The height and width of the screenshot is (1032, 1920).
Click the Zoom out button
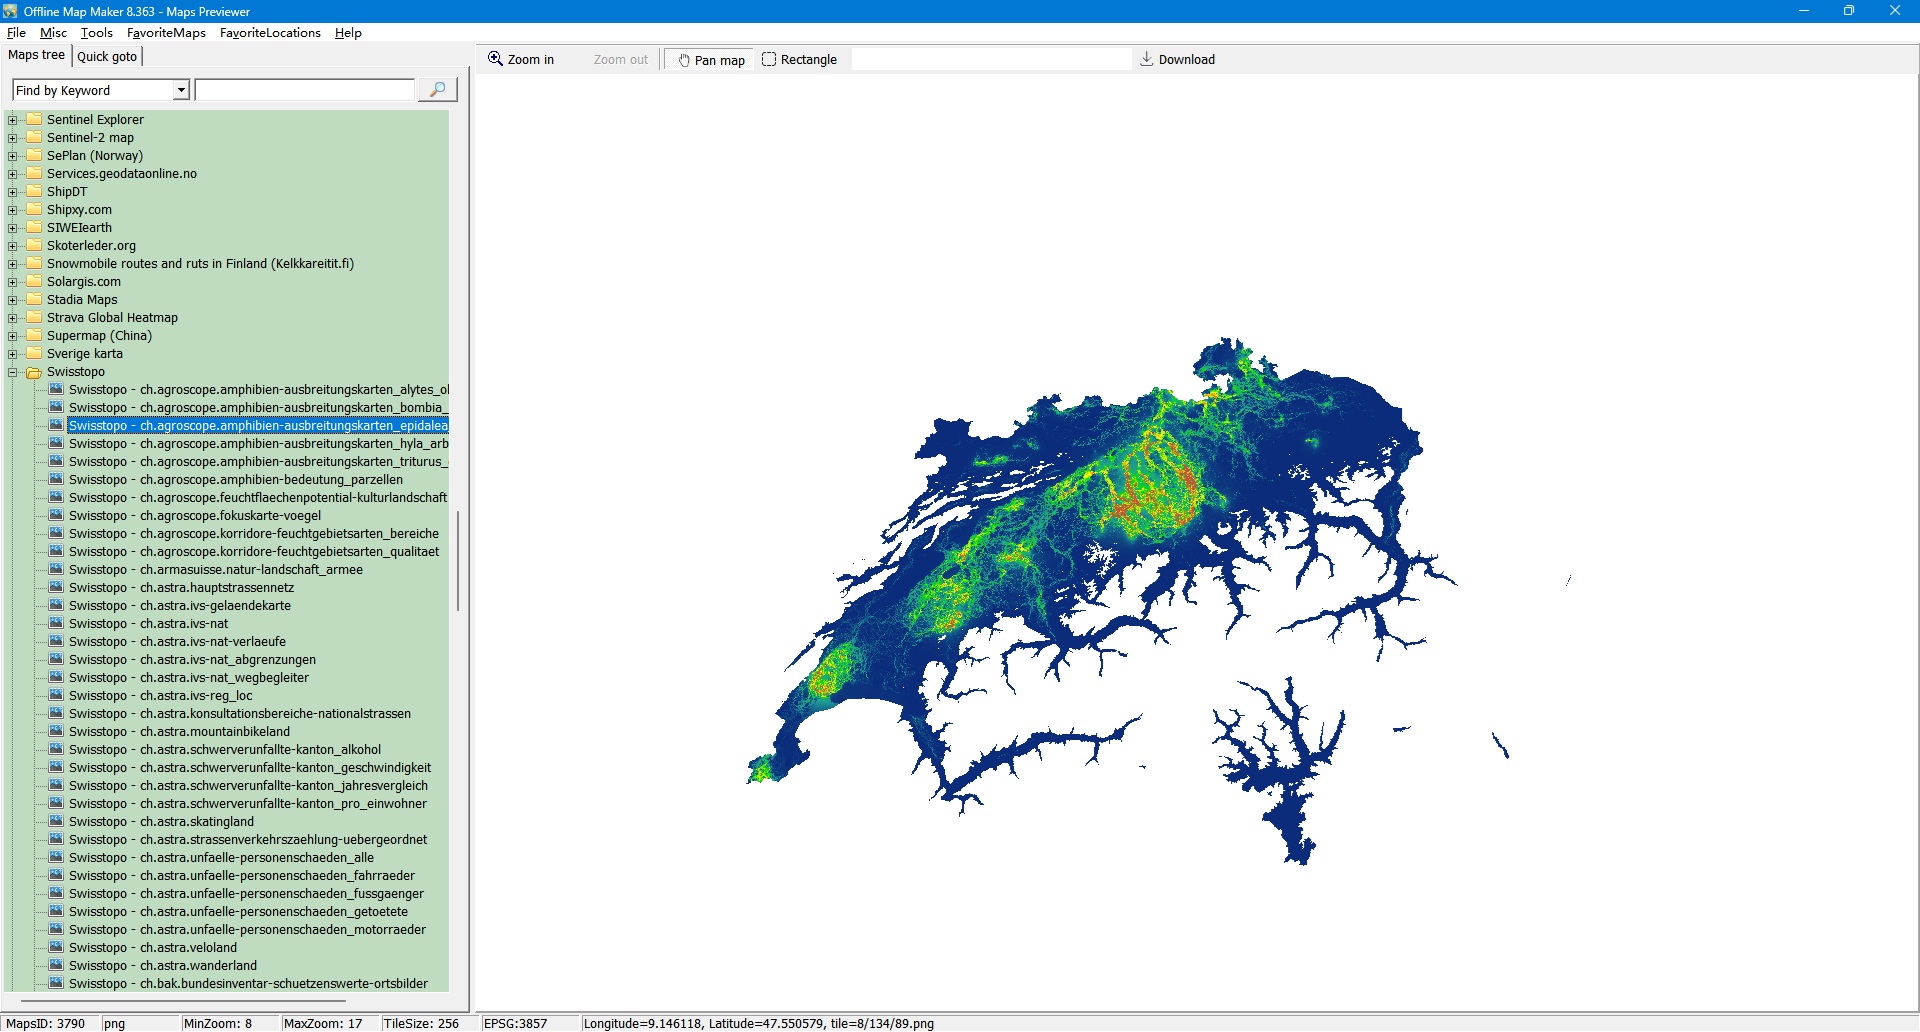point(620,60)
